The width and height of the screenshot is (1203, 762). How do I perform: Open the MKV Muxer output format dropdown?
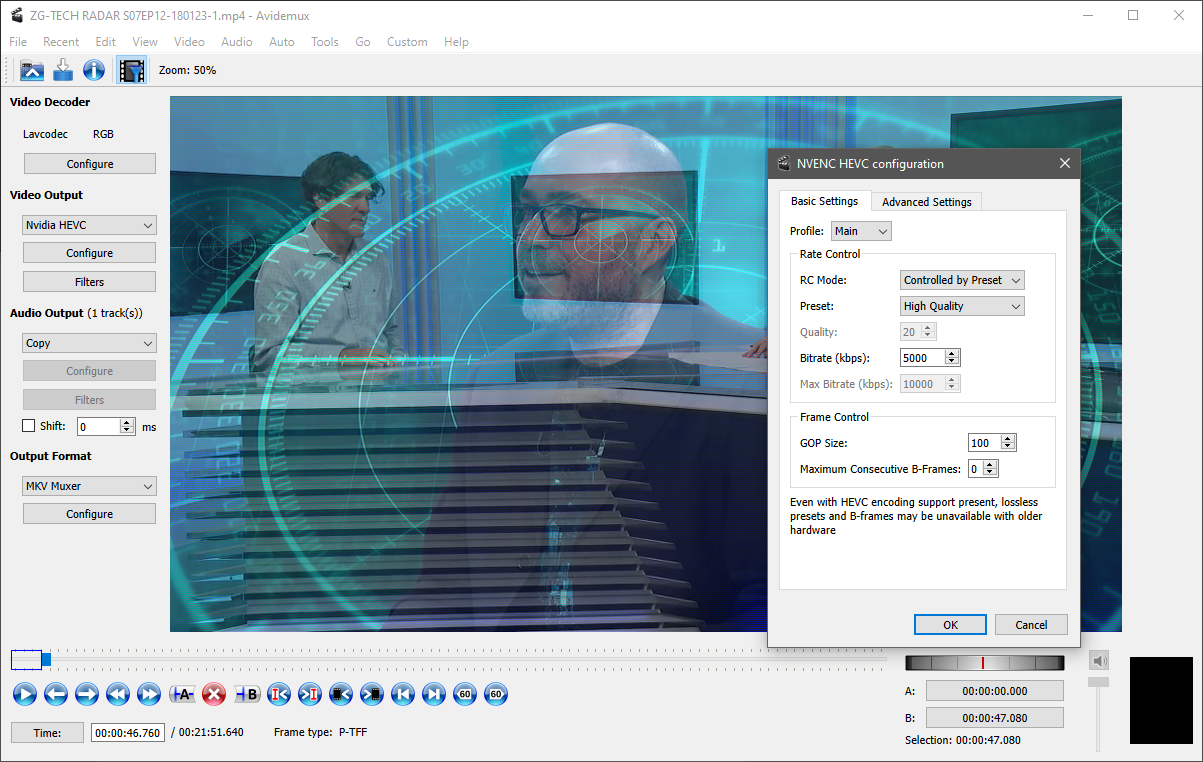(89, 487)
